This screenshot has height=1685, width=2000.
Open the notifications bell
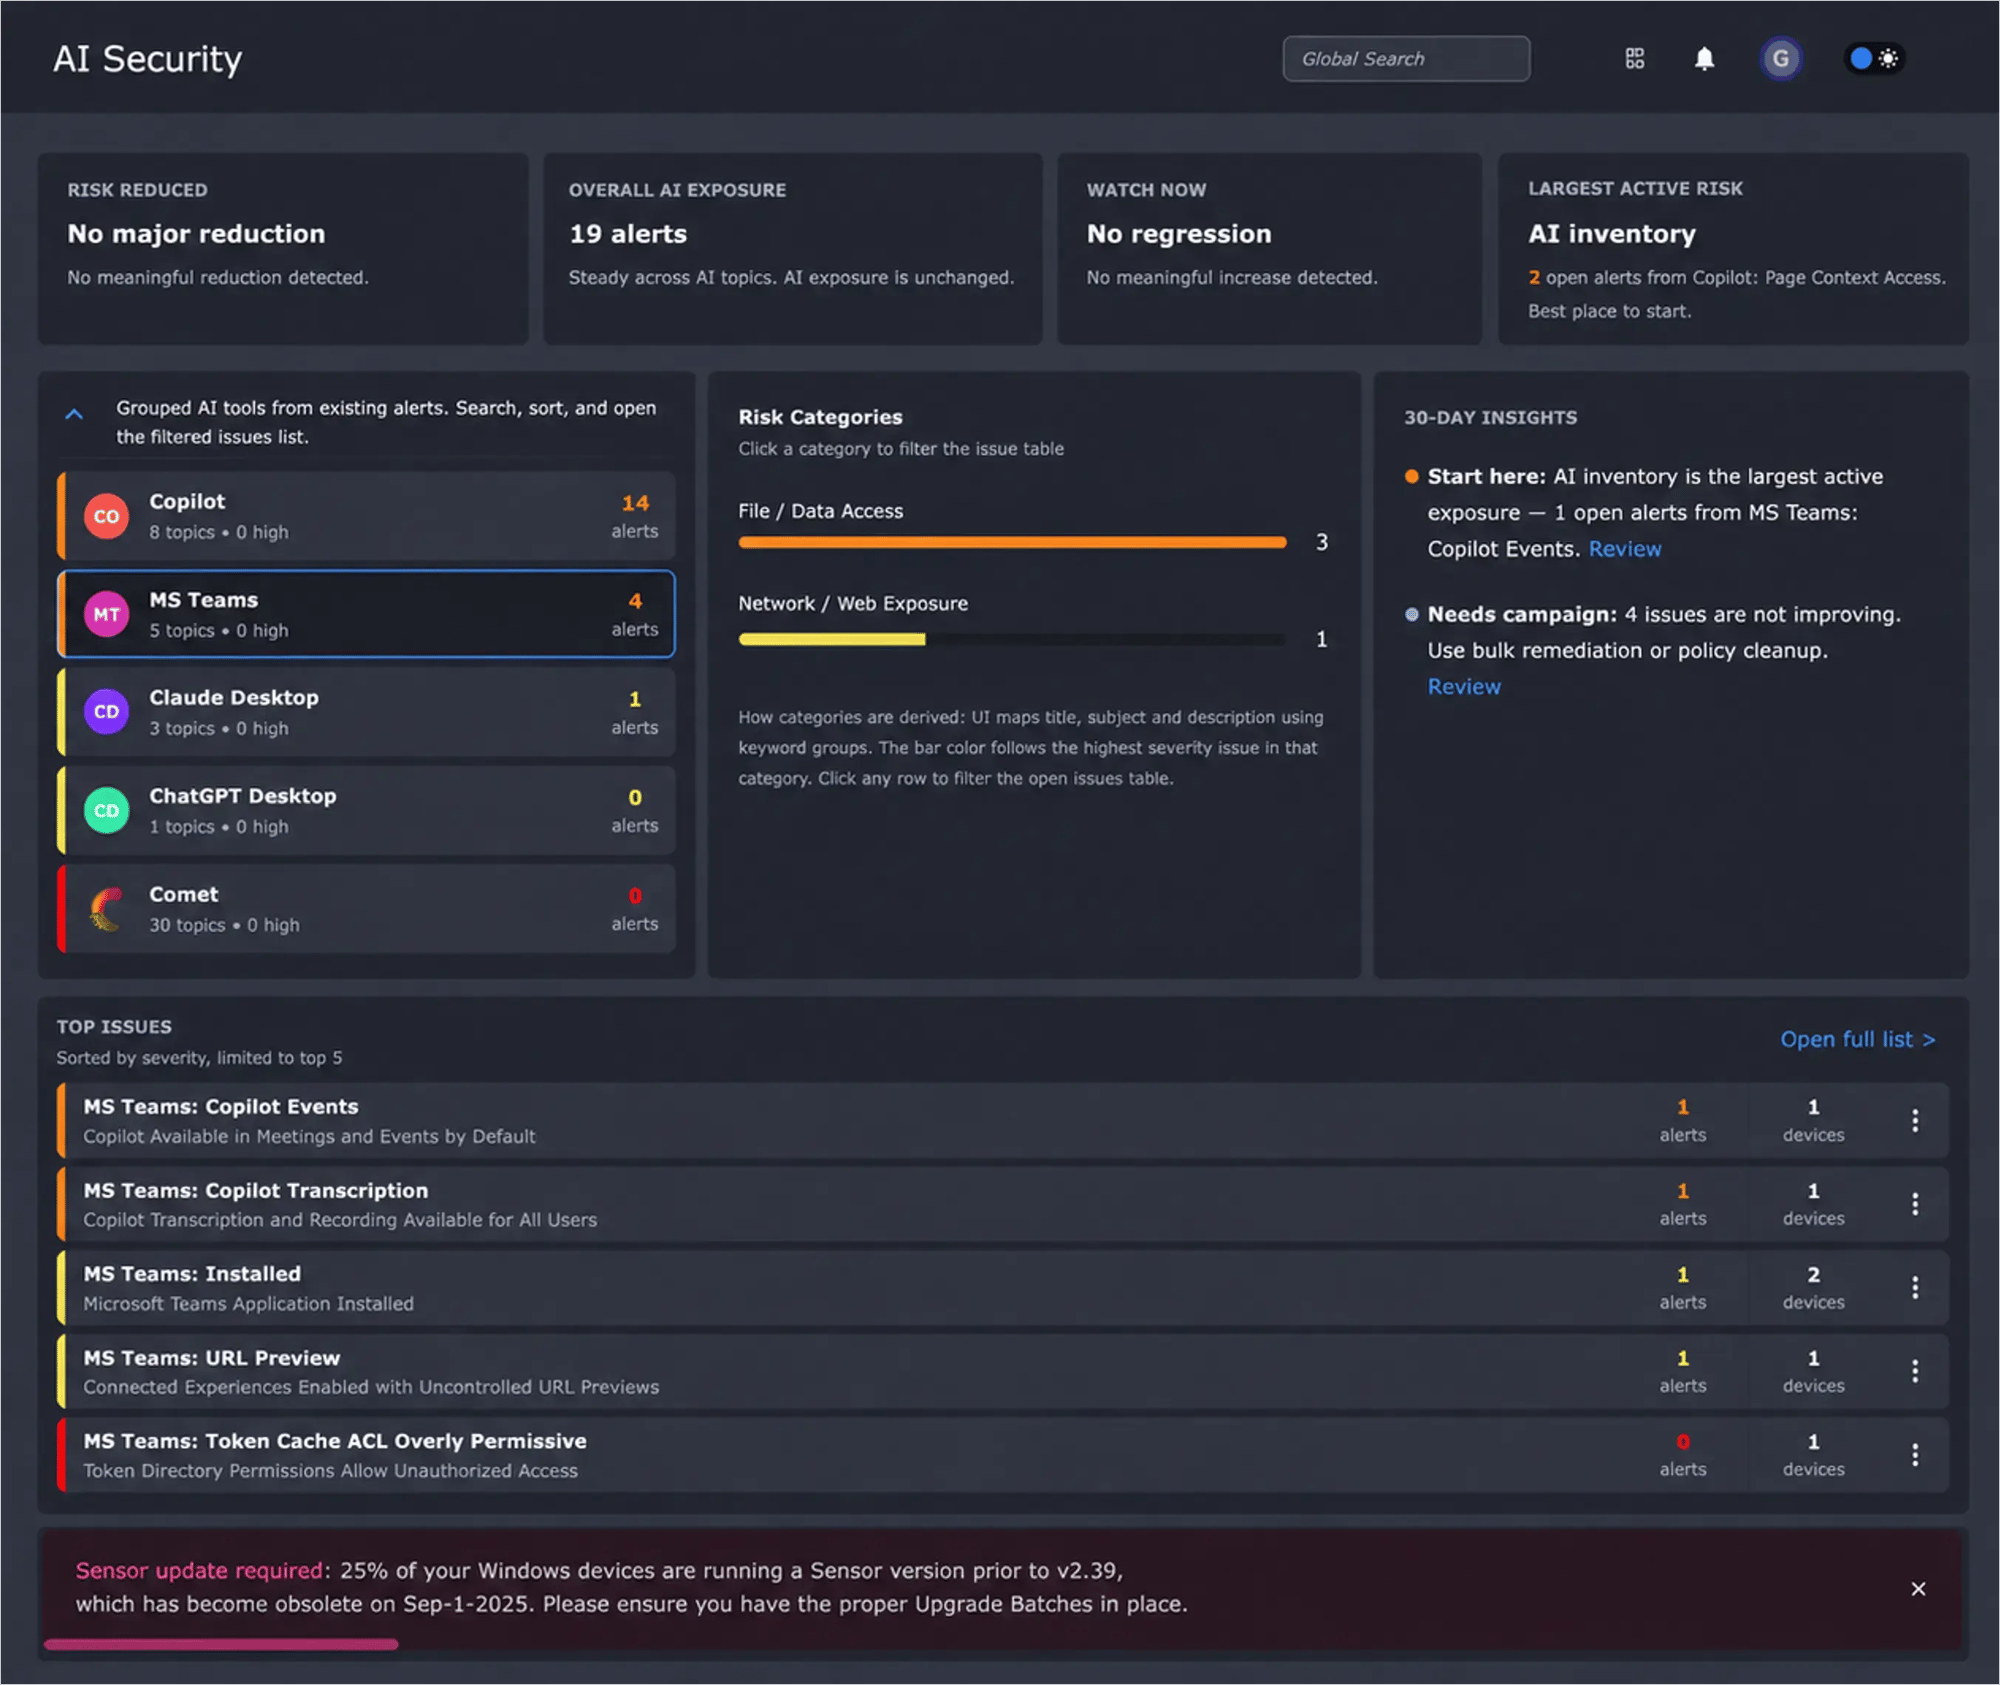[1705, 59]
